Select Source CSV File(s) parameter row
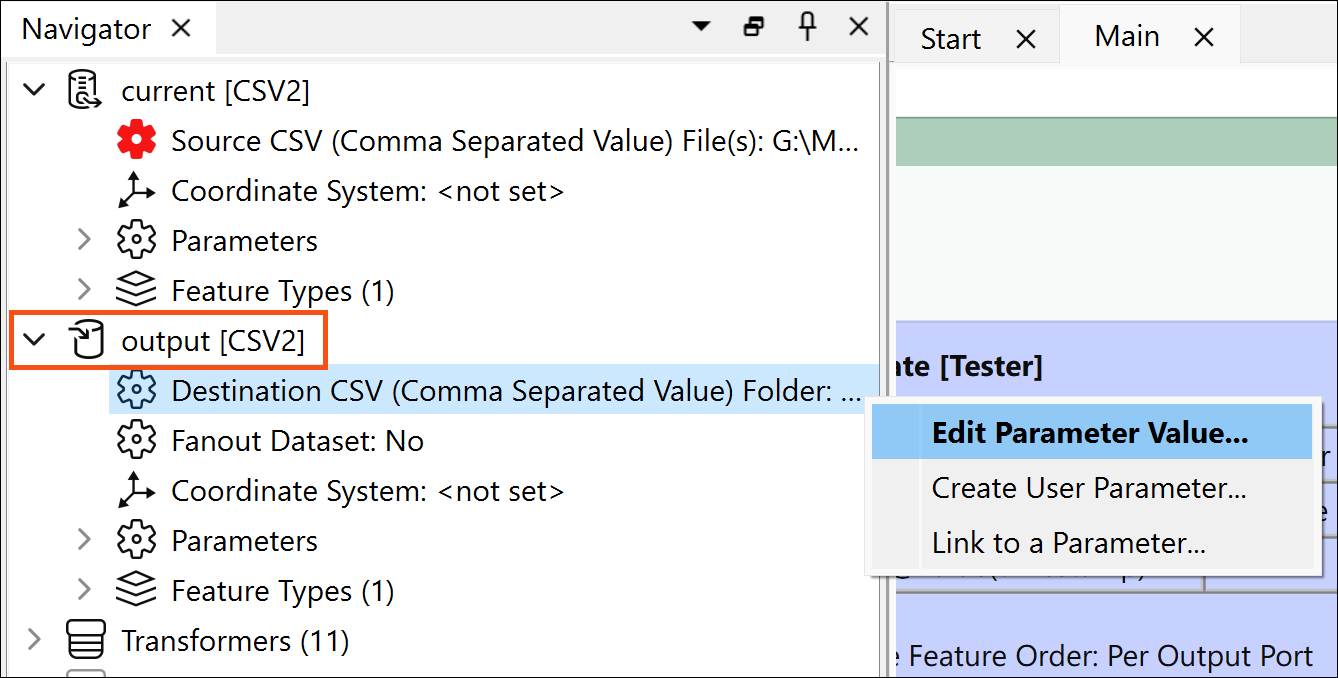Screen dimensions: 1338x678 (515, 140)
